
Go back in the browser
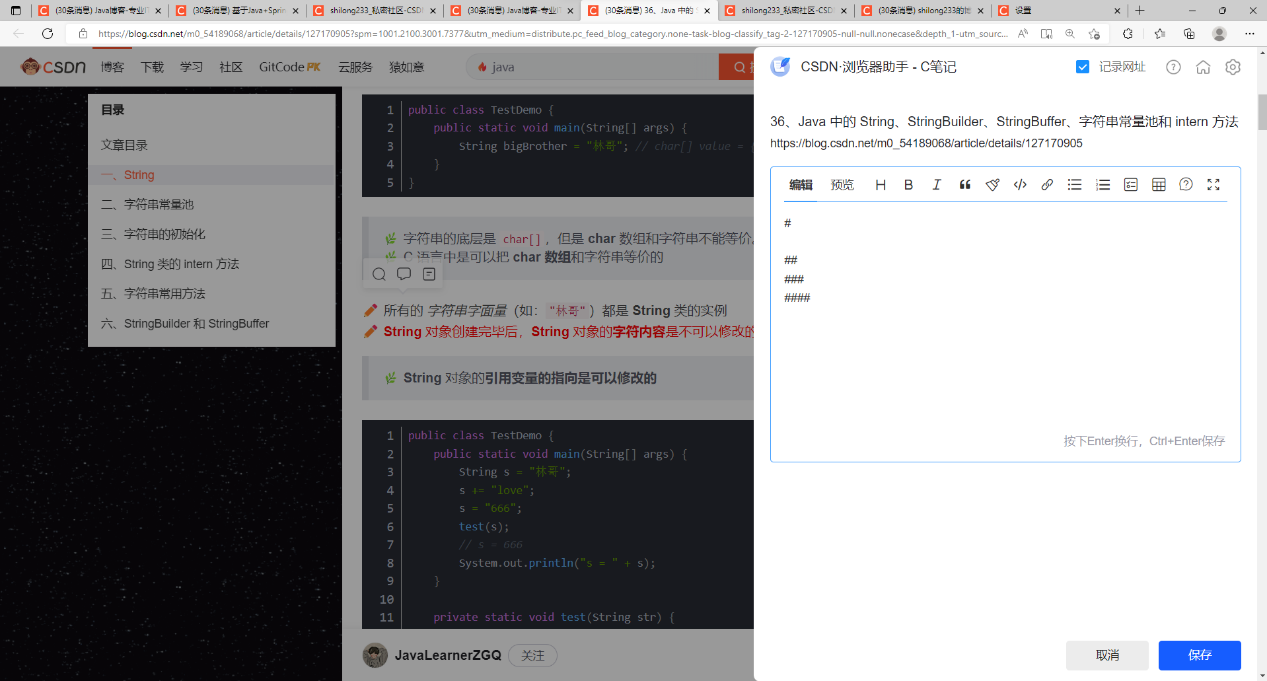[18, 33]
